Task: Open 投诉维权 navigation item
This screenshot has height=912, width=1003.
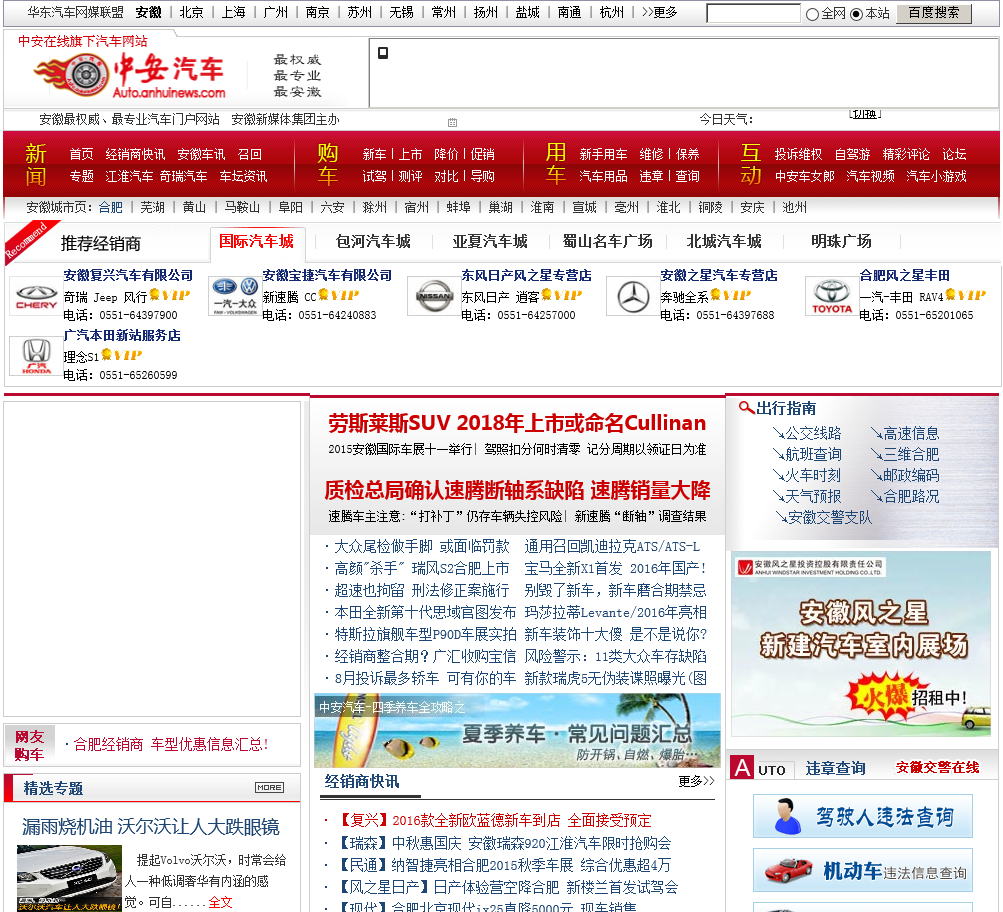Action: coord(798,154)
